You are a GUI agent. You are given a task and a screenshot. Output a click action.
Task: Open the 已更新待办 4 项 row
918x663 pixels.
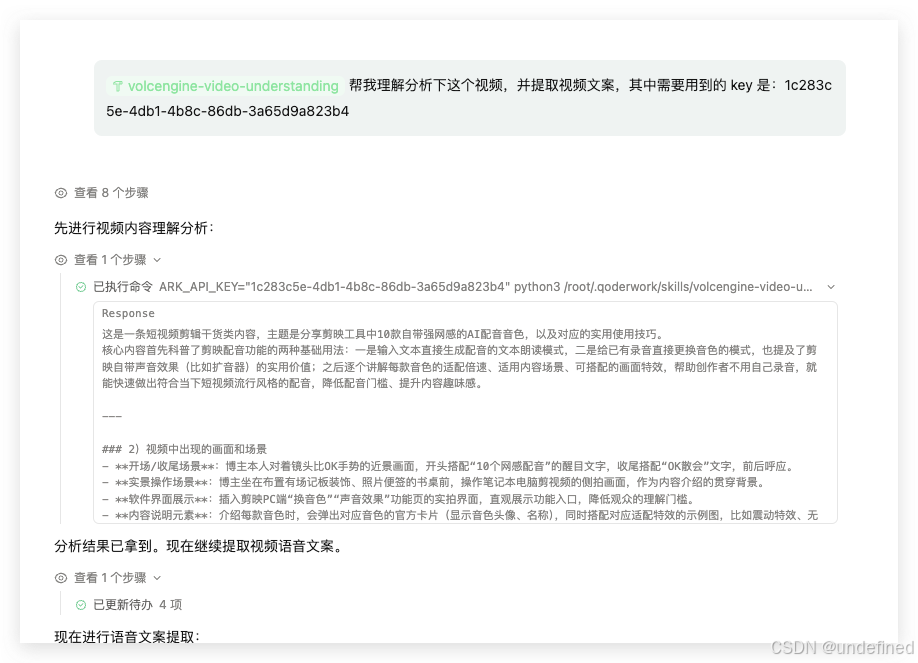pyautogui.click(x=129, y=604)
